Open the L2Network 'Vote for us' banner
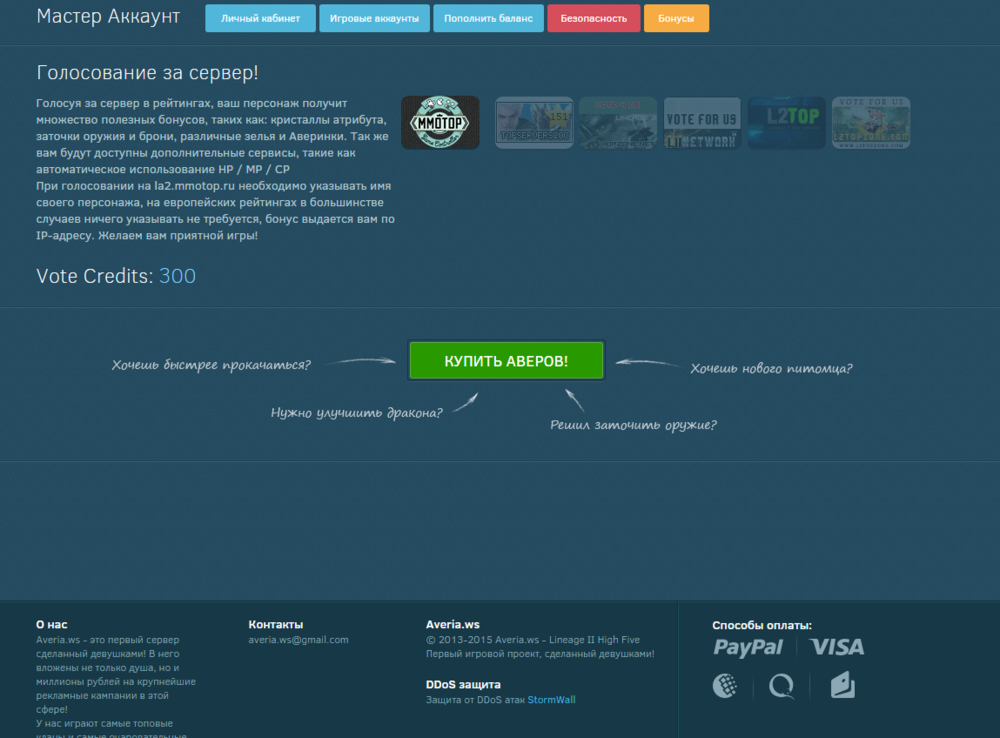Viewport: 1000px width, 738px height. (x=702, y=123)
